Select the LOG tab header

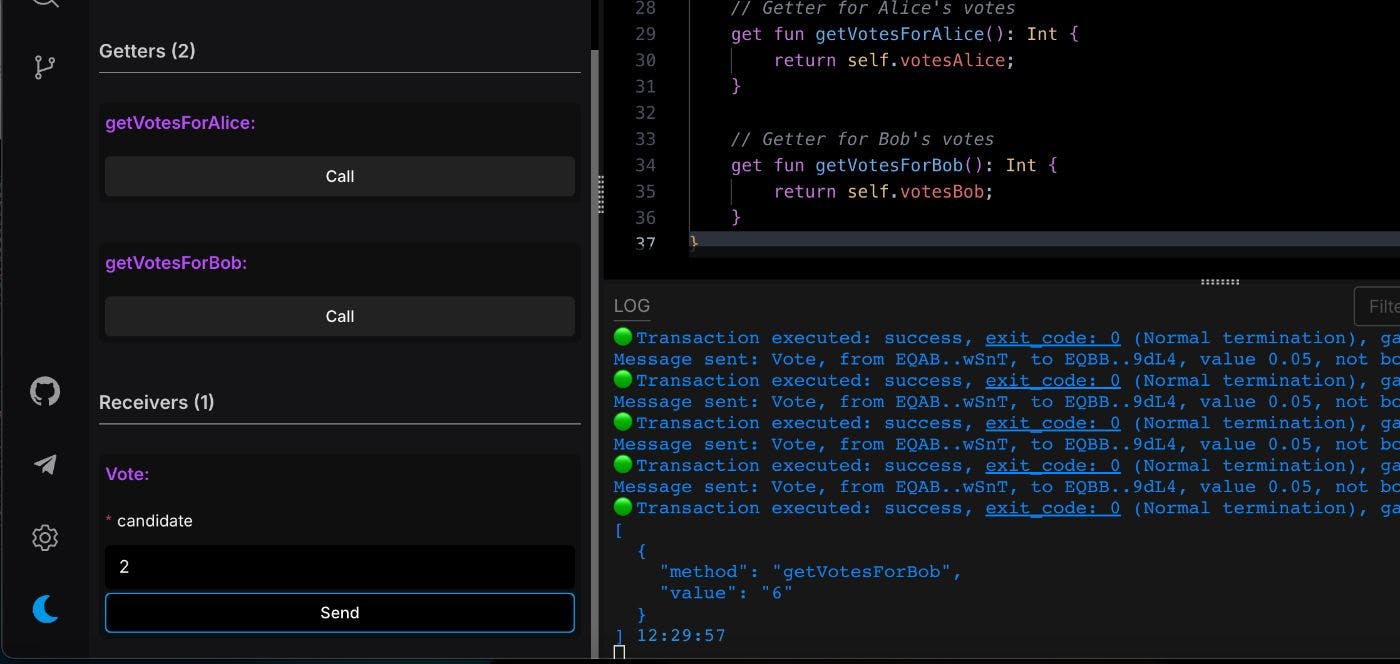(631, 306)
